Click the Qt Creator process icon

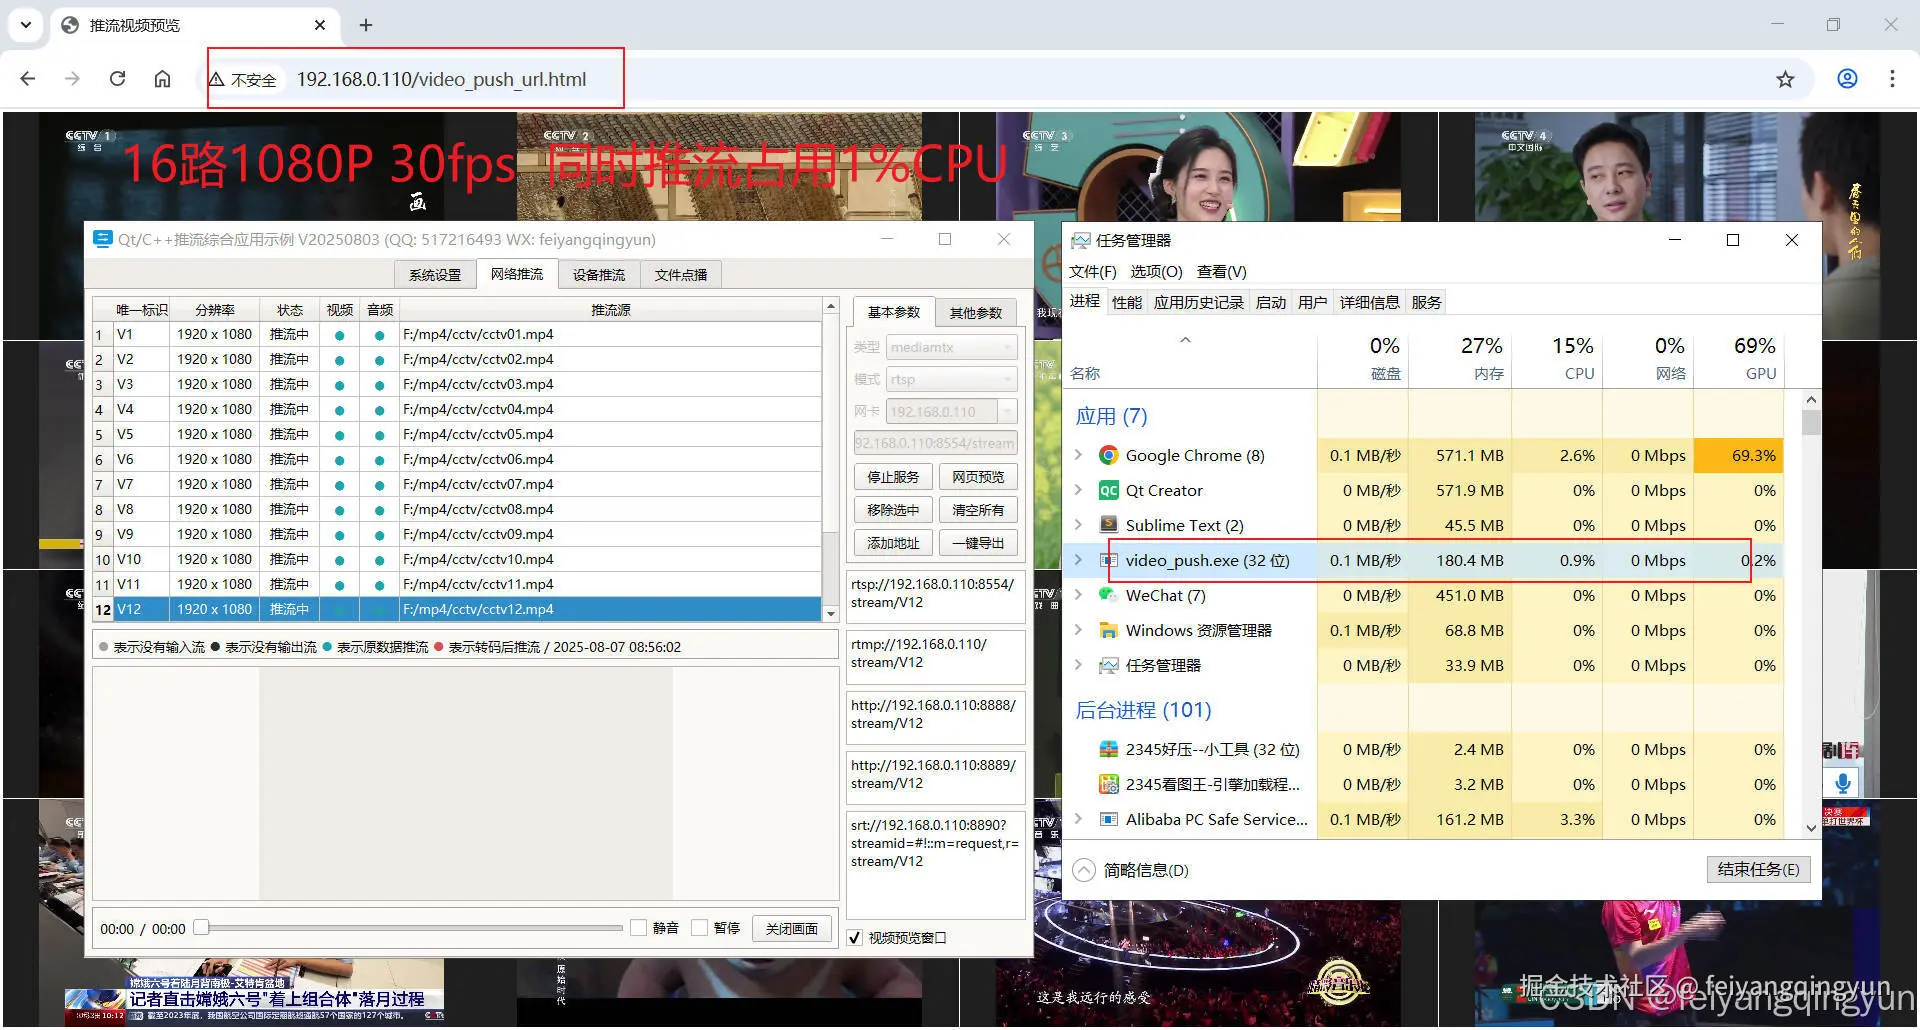coord(1108,490)
